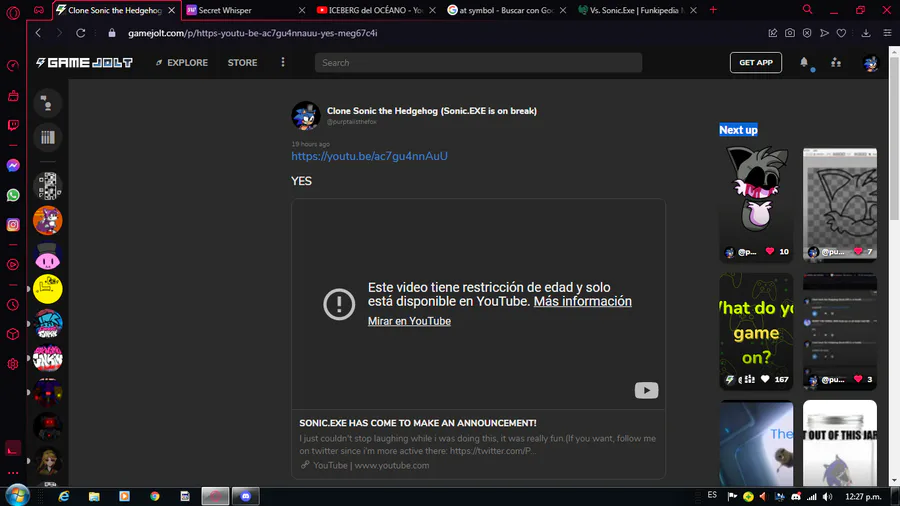Open Discord from taskbar

click(246, 496)
